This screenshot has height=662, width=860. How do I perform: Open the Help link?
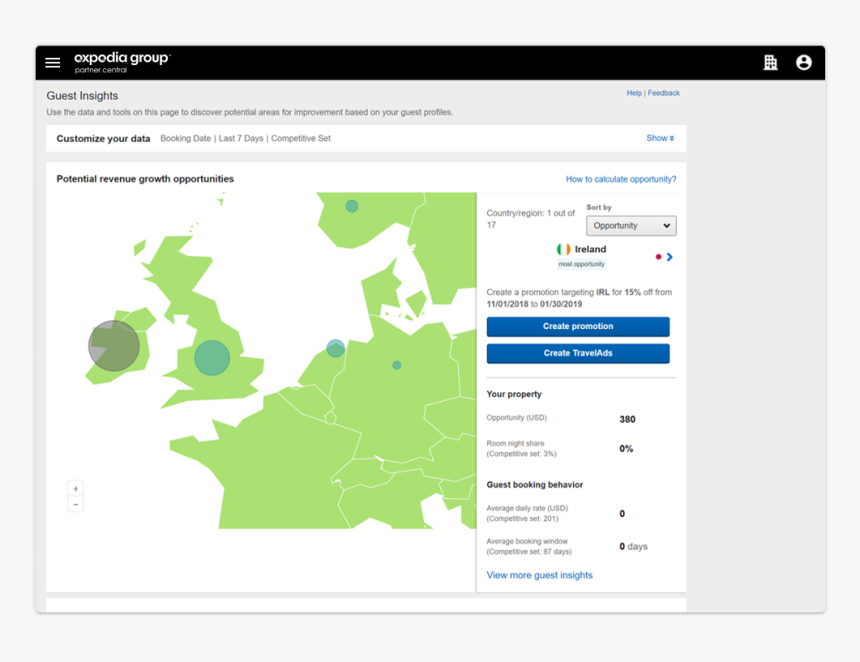tap(633, 92)
